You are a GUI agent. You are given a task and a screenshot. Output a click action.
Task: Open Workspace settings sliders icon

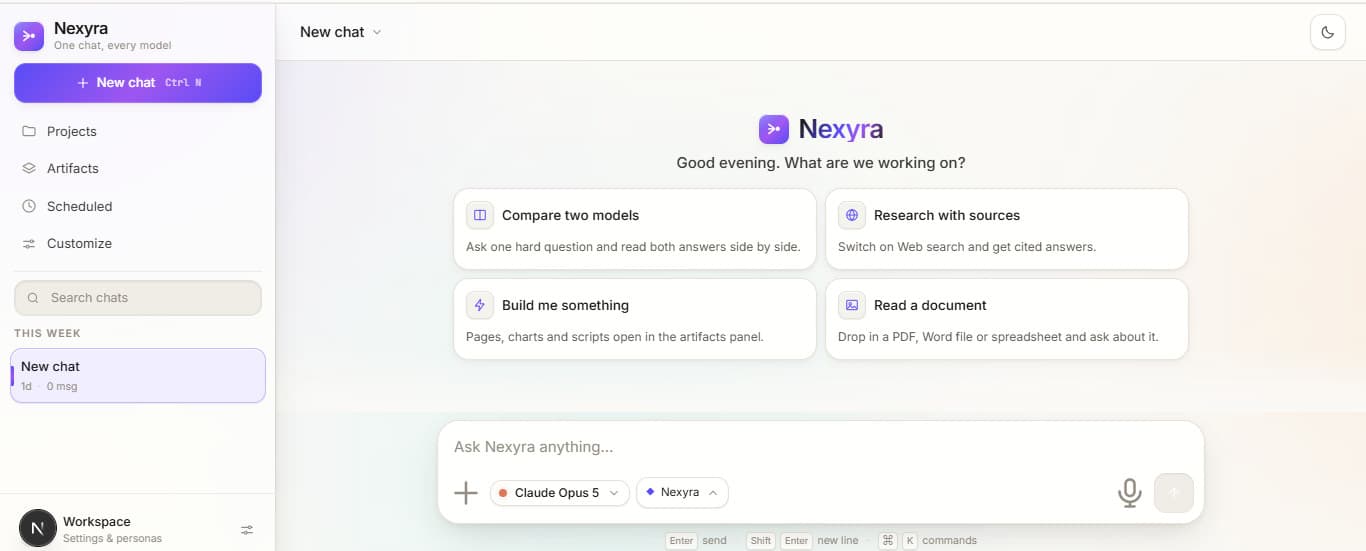pos(247,530)
